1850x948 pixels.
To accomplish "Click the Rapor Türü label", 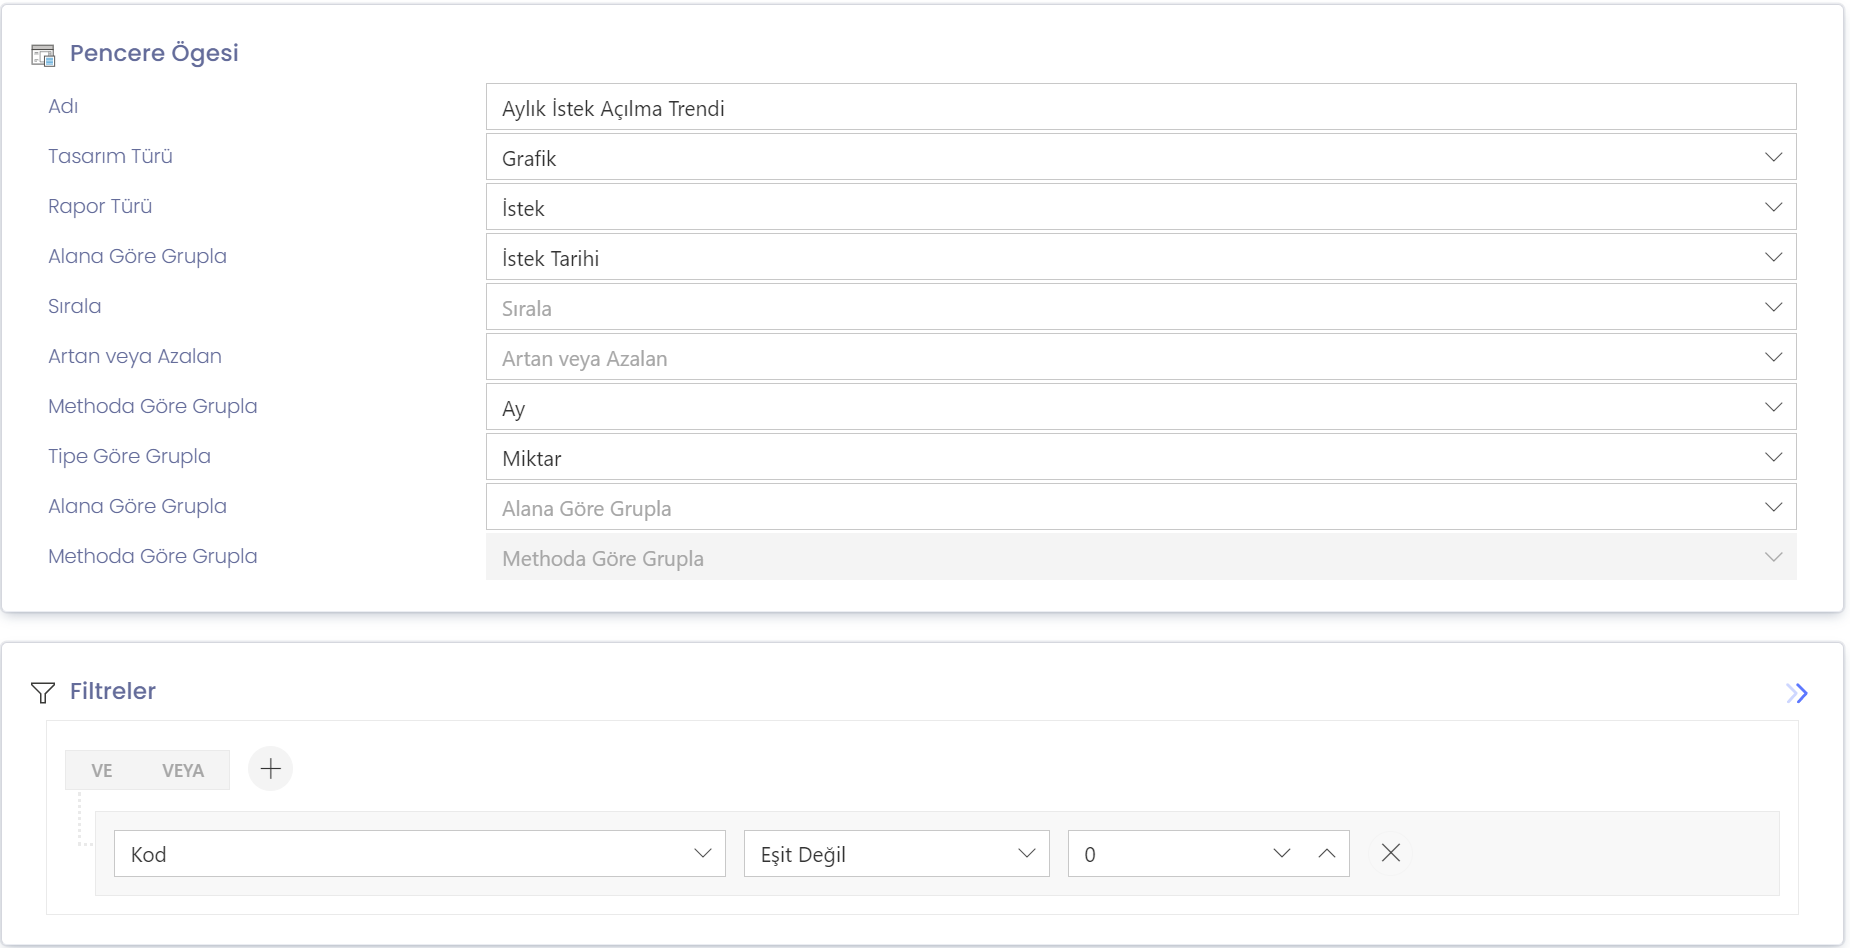I will click(x=100, y=206).
